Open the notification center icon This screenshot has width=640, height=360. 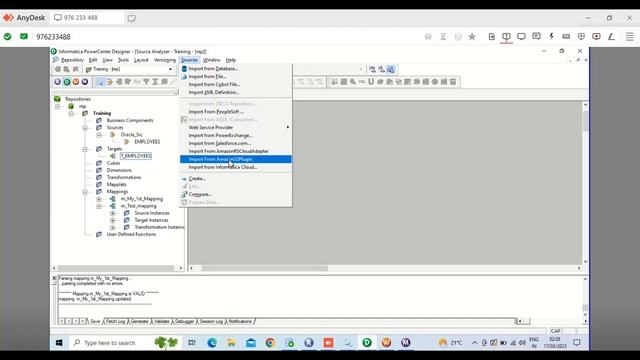[577, 343]
